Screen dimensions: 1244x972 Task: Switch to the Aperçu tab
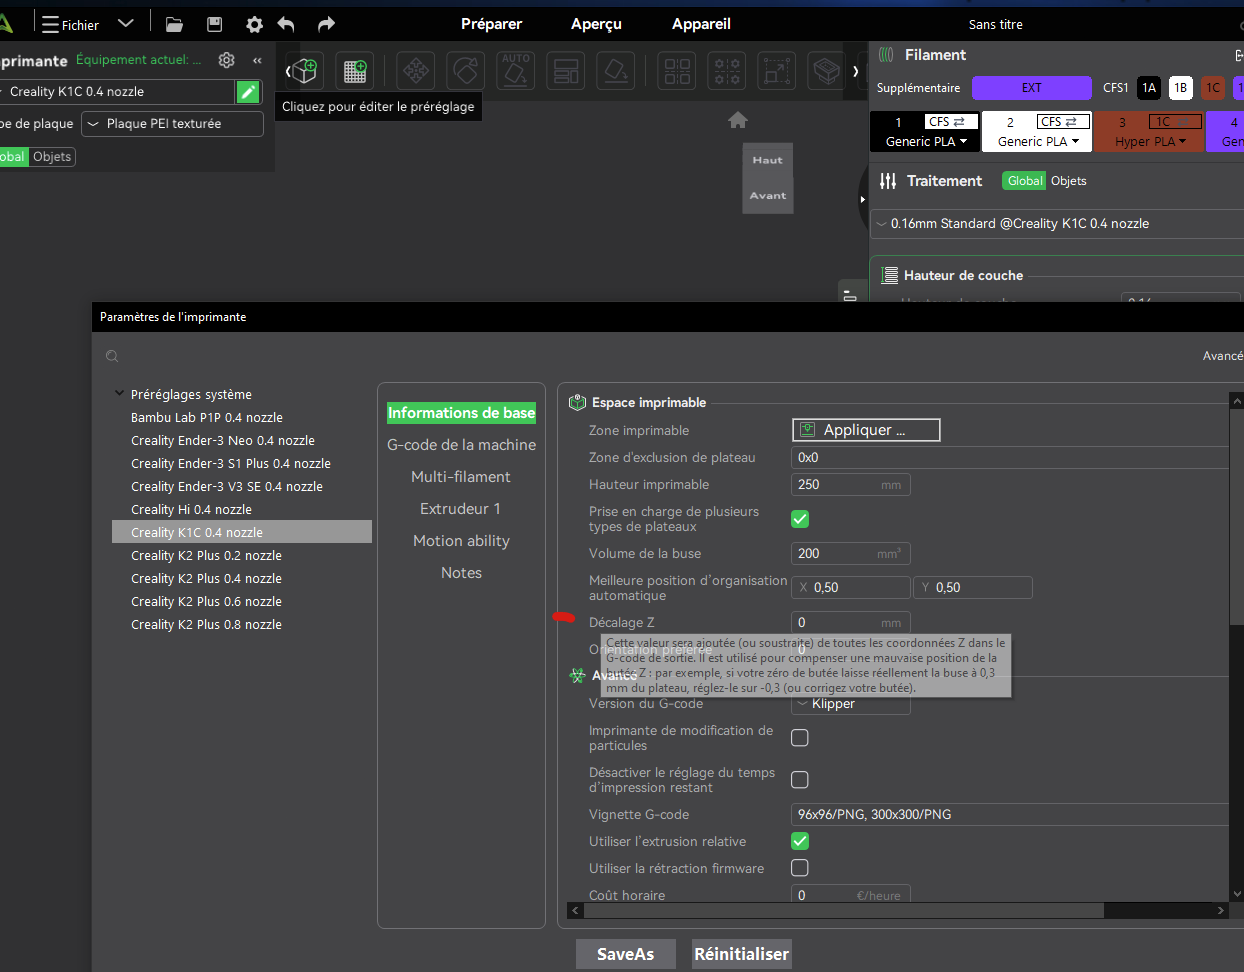[596, 24]
